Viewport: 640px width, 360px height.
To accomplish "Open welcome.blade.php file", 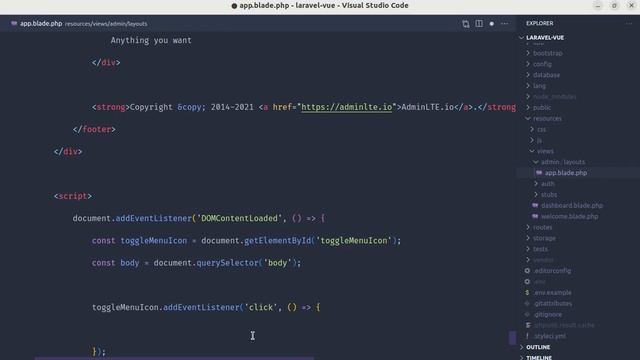I will (x=569, y=216).
